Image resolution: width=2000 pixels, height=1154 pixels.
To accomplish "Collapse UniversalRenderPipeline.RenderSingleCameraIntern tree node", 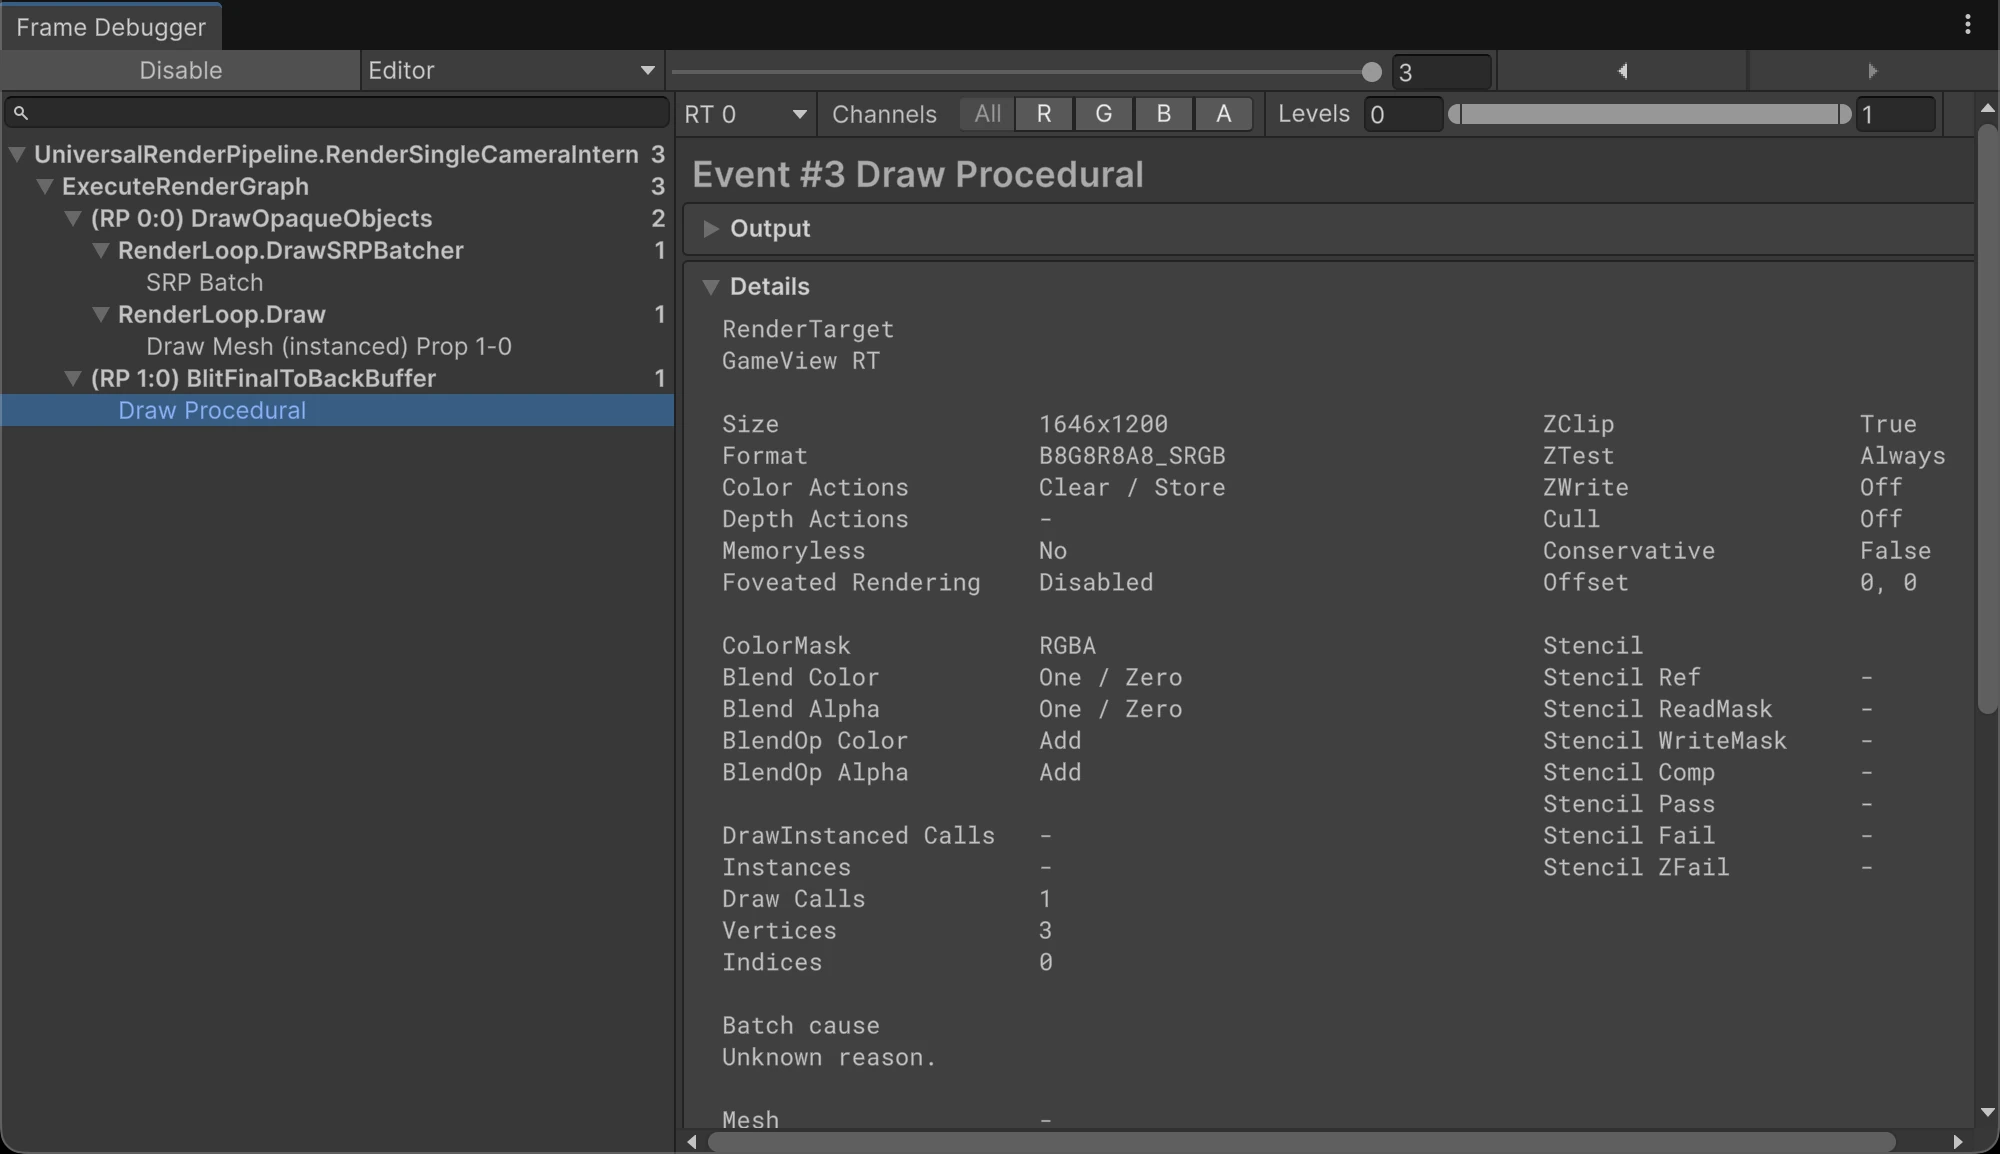I will pyautogui.click(x=17, y=154).
